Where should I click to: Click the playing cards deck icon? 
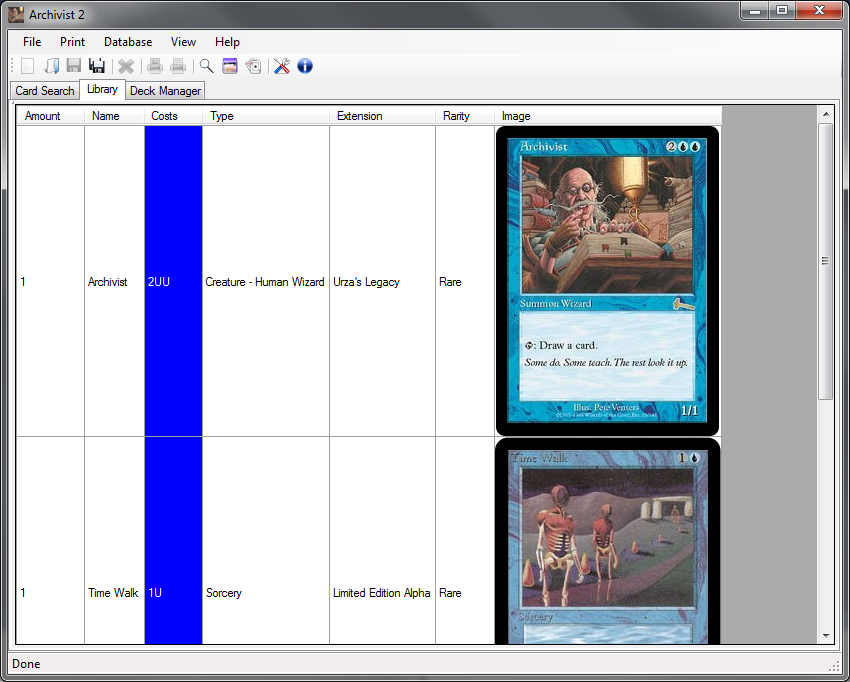click(253, 66)
